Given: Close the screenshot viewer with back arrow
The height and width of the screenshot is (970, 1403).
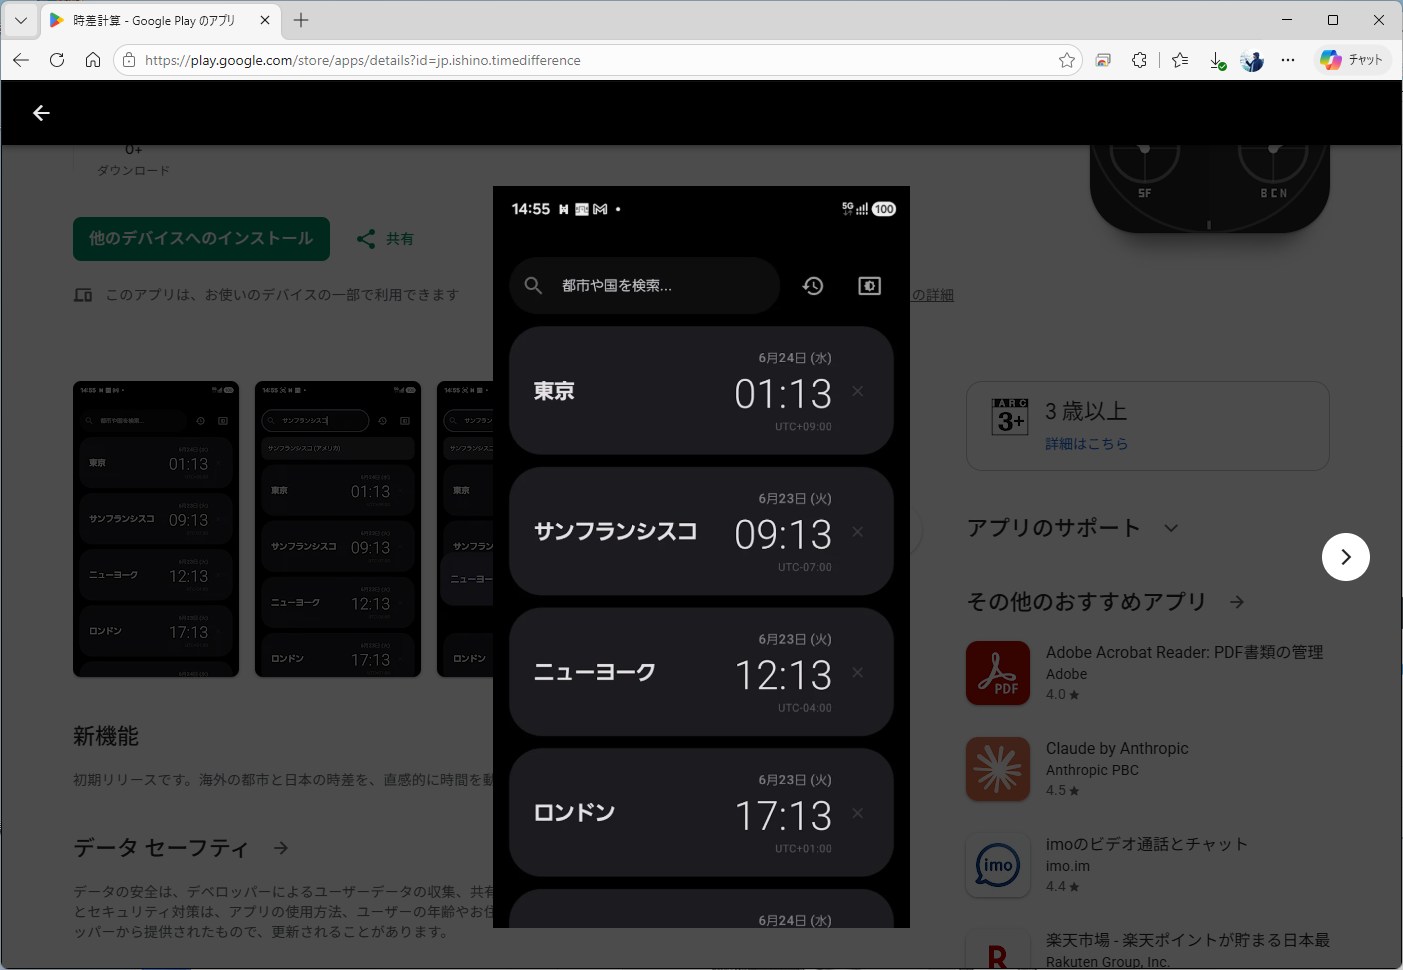Looking at the screenshot, I should pos(41,113).
